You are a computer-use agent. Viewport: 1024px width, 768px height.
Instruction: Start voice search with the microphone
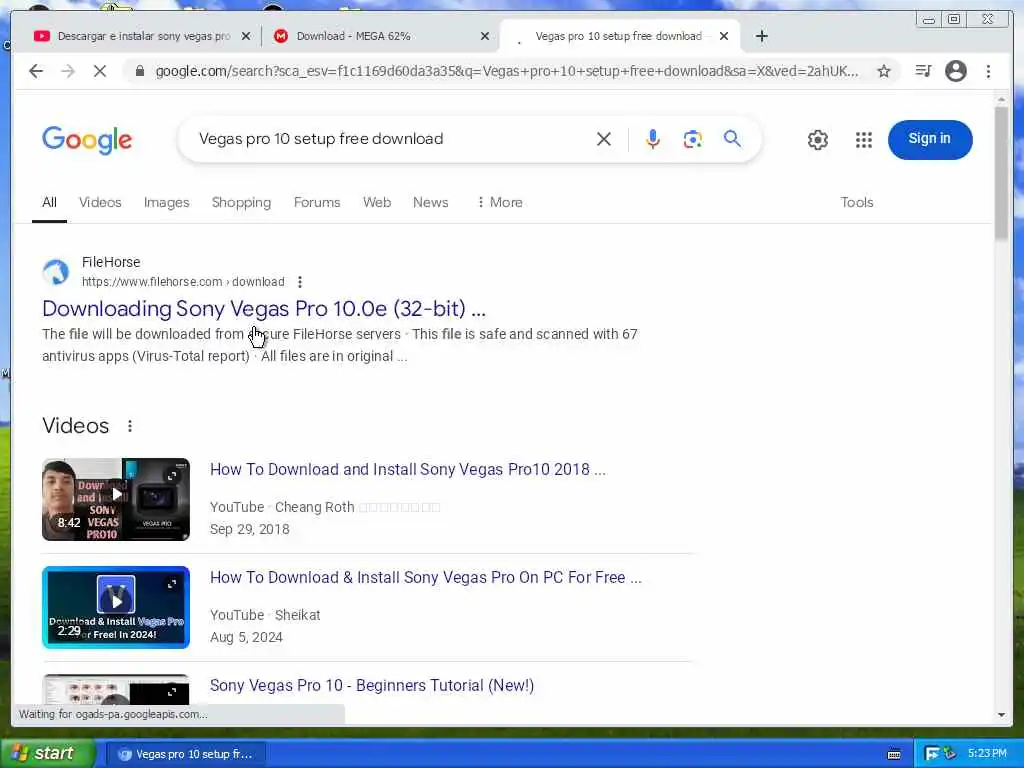[x=652, y=138]
